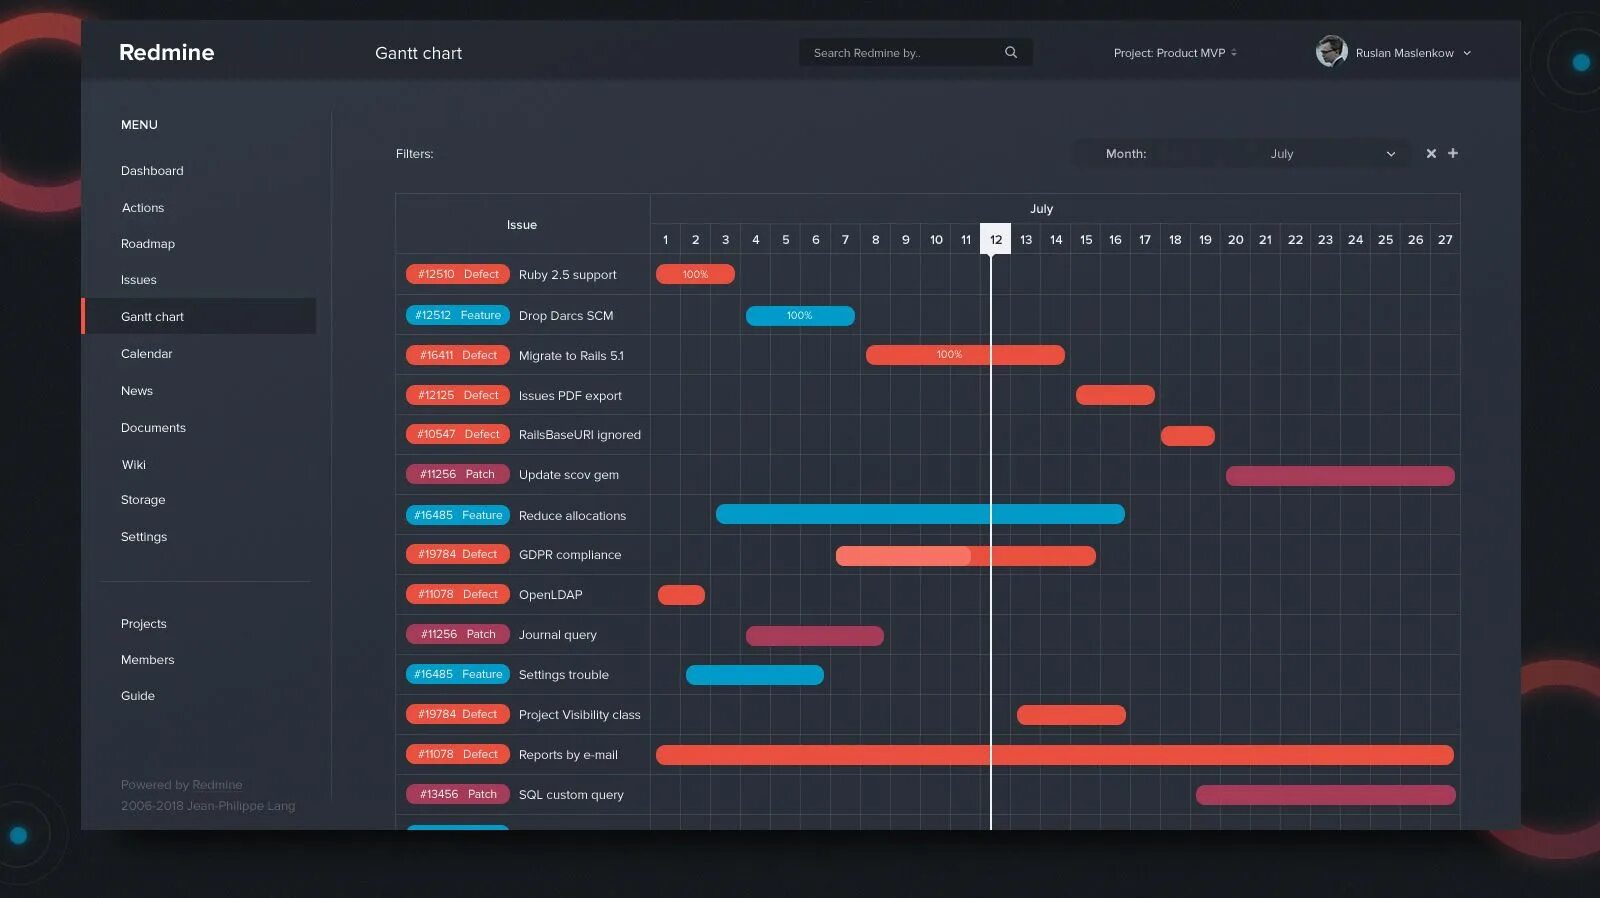The image size is (1600, 898).
Task: Click the OpenLDAP short red bar
Action: tap(681, 595)
